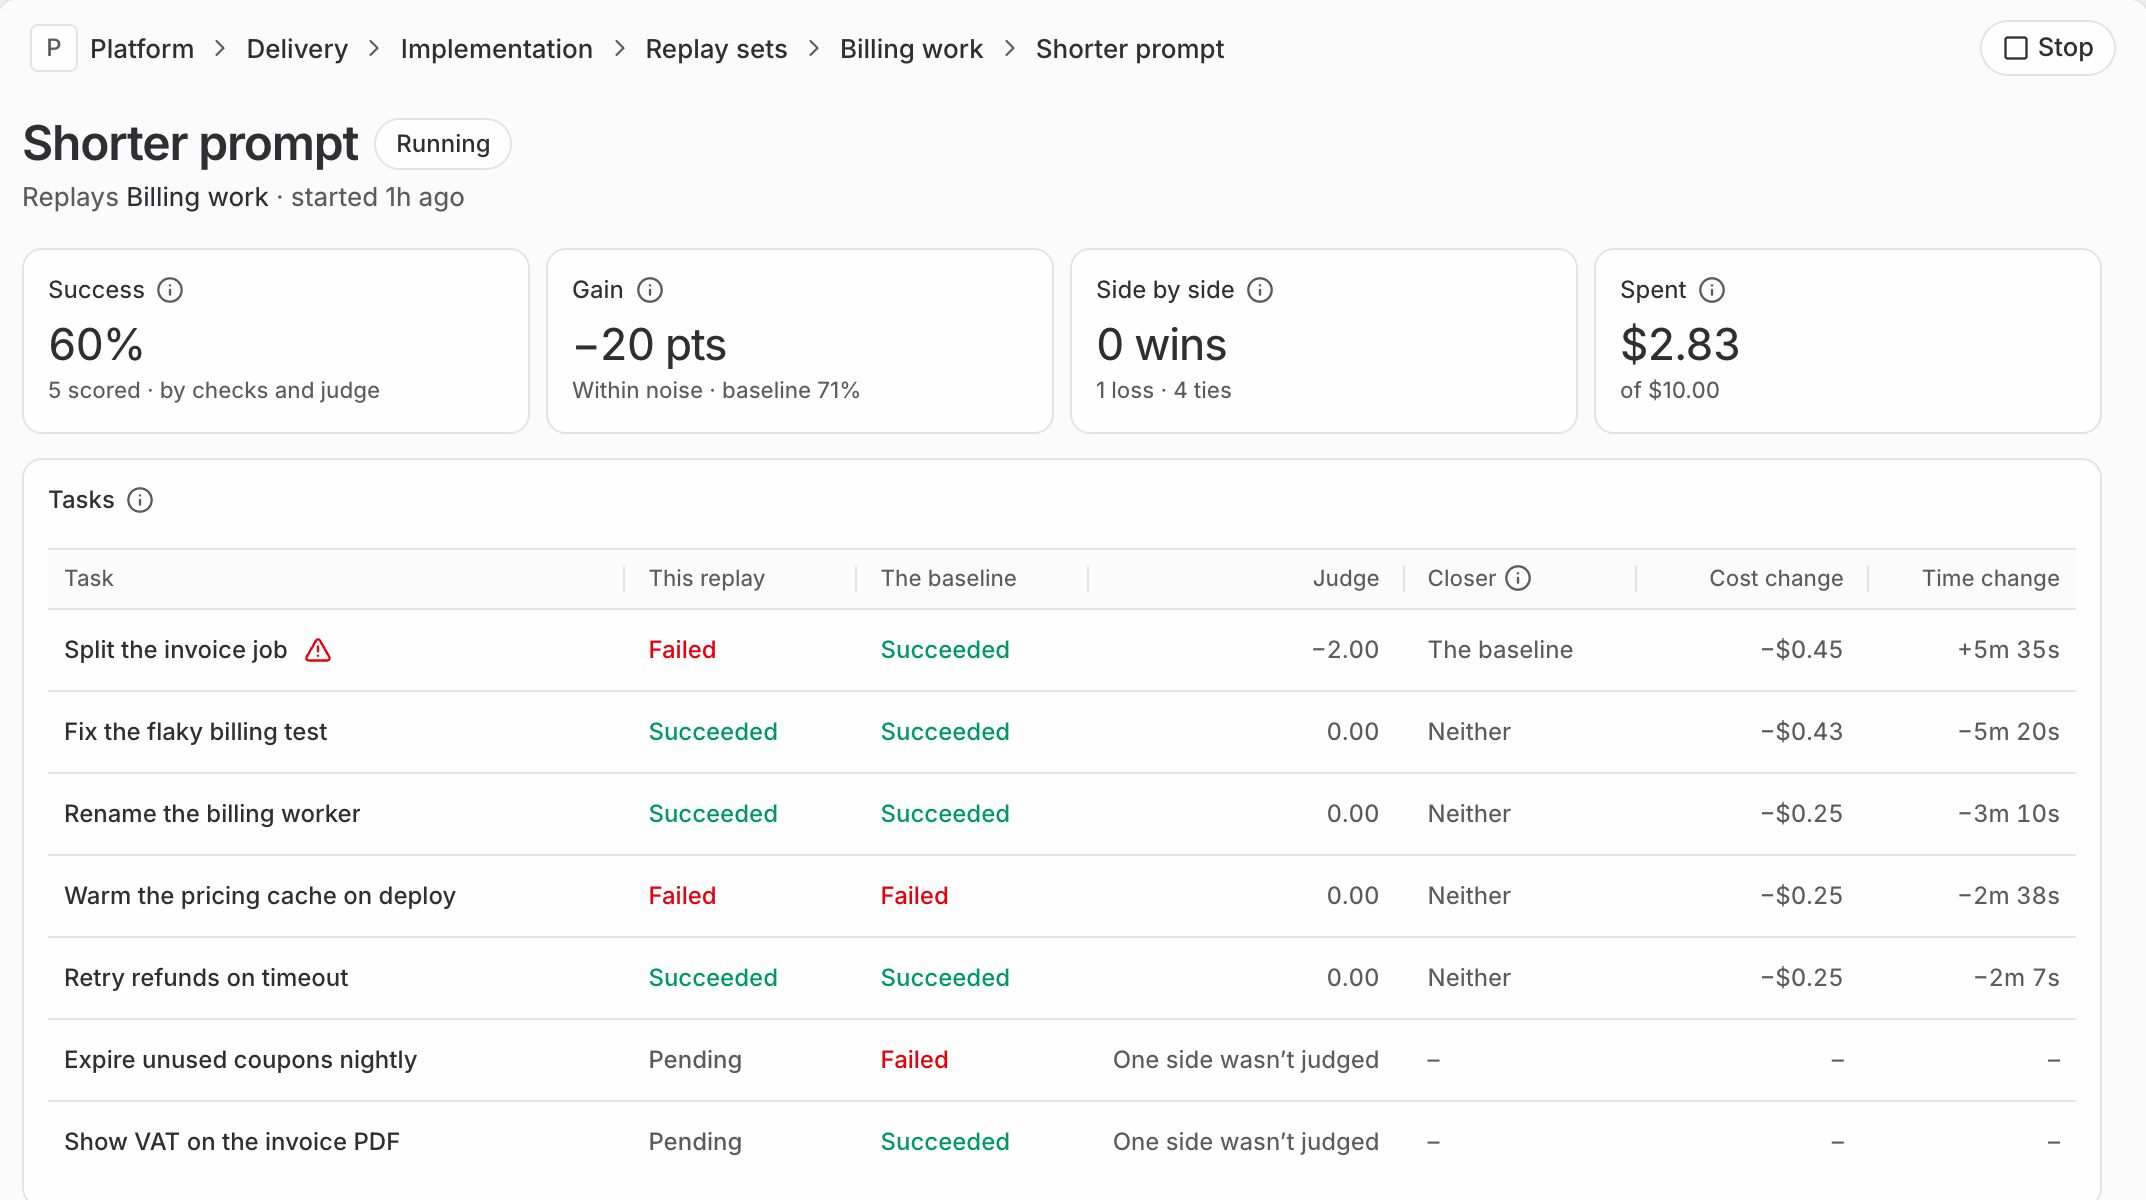2146x1200 pixels.
Task: Sort by the This replay column header
Action: tap(707, 578)
